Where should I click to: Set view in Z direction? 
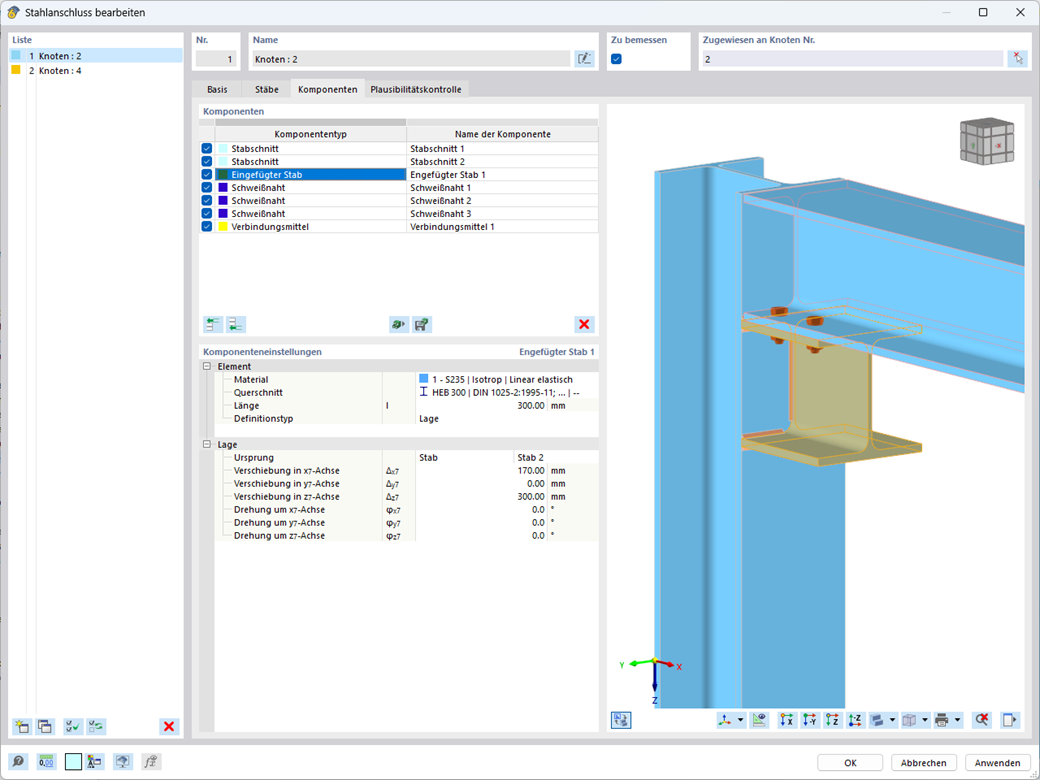pos(833,720)
